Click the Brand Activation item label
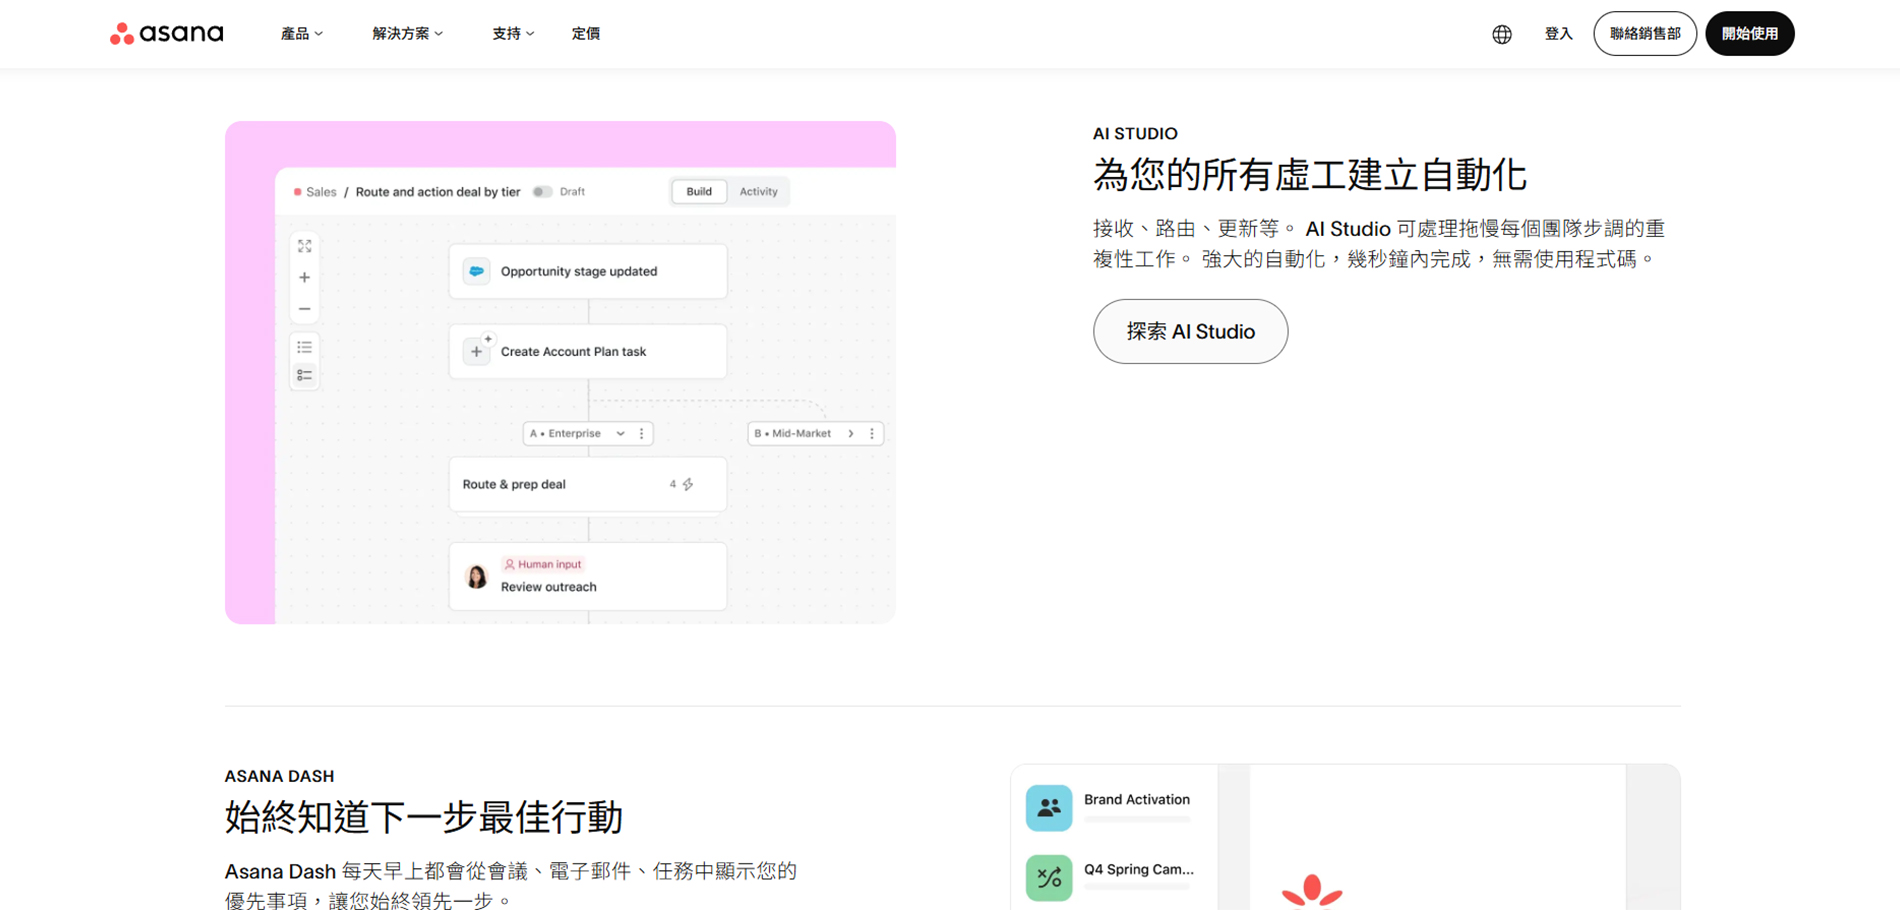This screenshot has width=1900, height=910. coord(1137,800)
